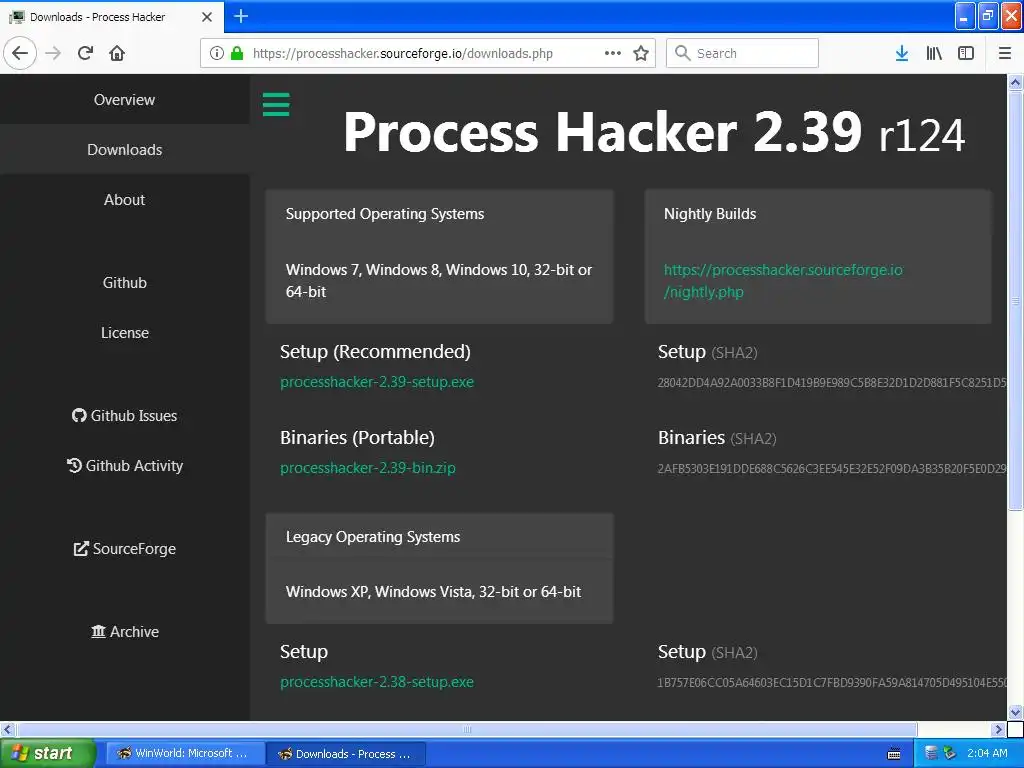Open the Archive sidebar link
Viewport: 1024px width, 768px height.
(x=124, y=632)
